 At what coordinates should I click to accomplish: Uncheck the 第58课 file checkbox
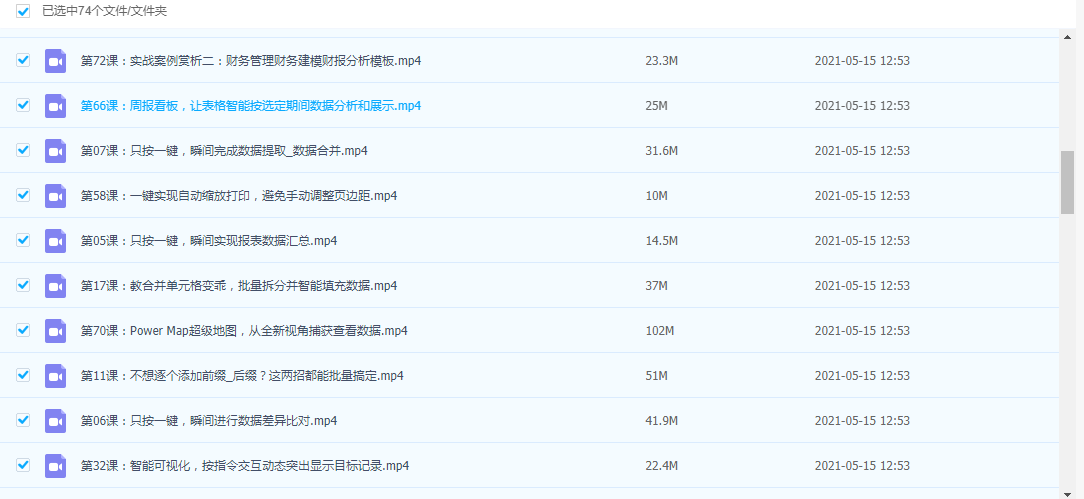23,196
